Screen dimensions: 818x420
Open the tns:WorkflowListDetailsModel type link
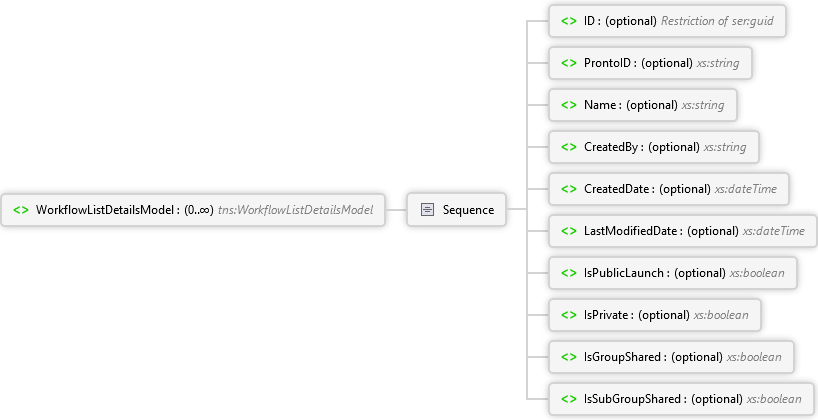[x=295, y=210]
